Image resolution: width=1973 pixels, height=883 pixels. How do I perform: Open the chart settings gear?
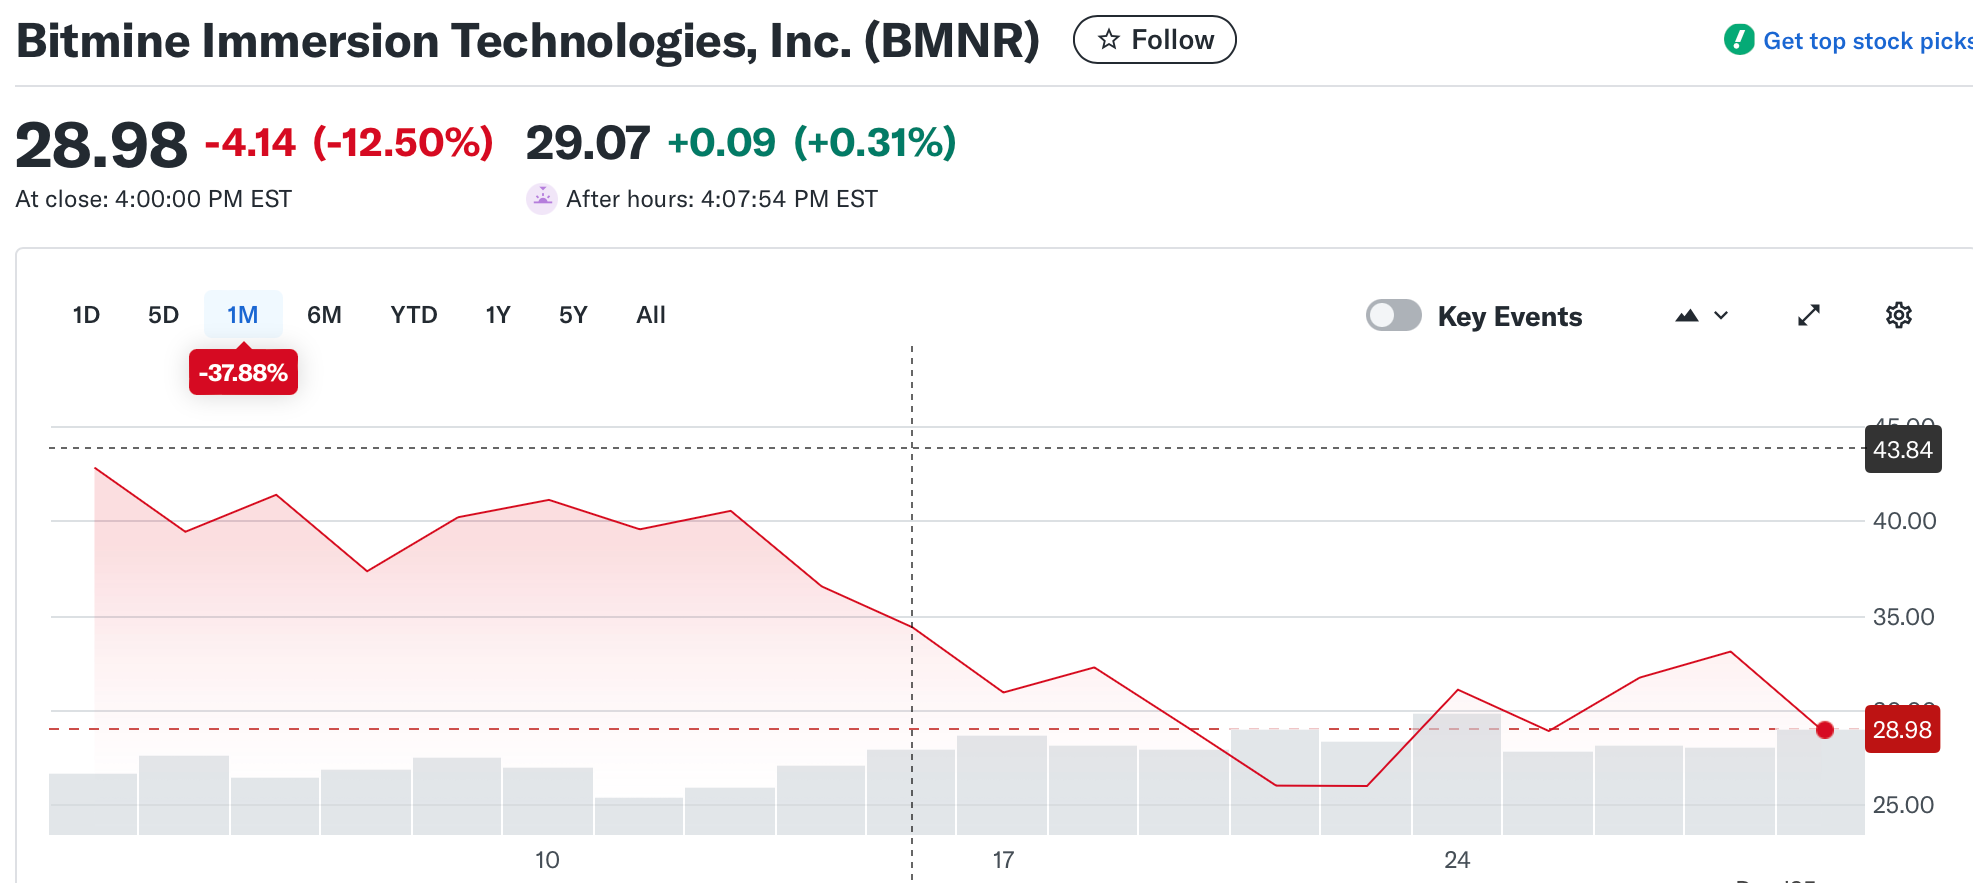tap(1899, 315)
